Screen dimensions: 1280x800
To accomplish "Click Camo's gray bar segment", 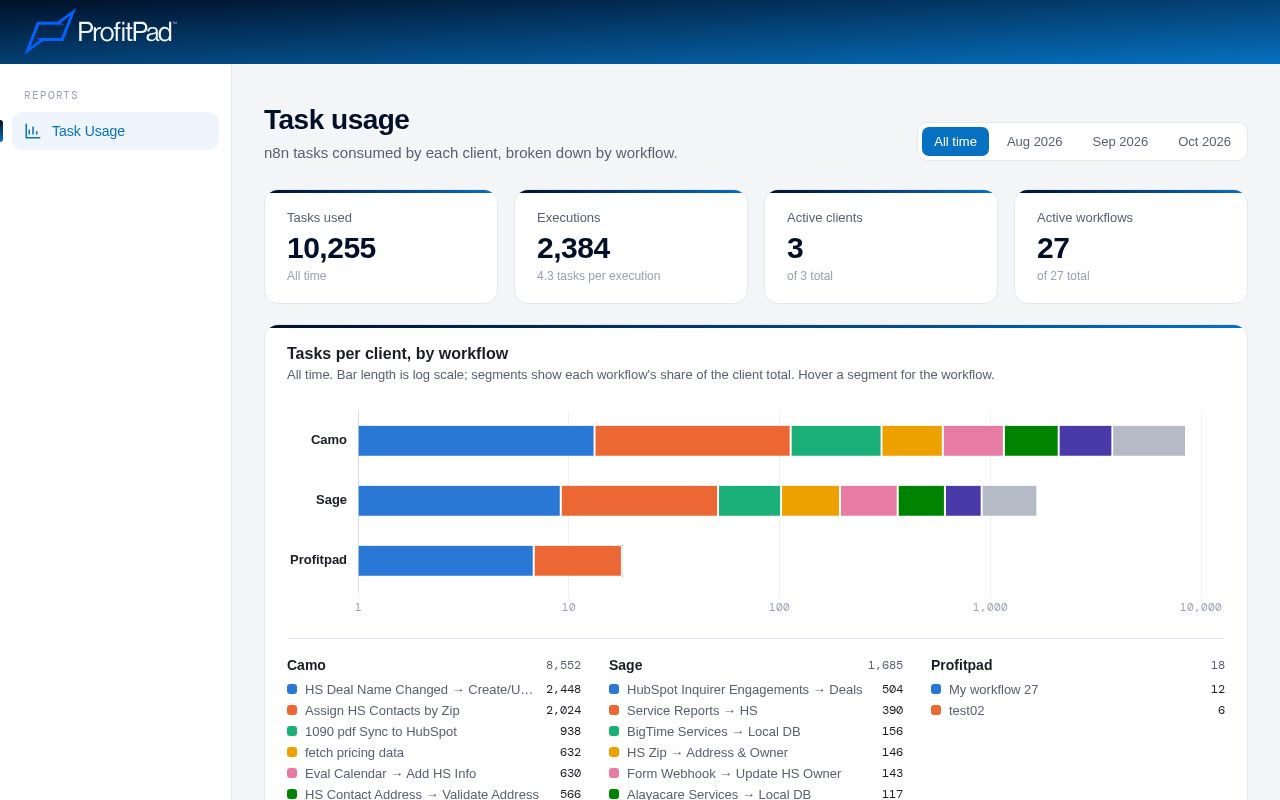I will [x=1149, y=441].
